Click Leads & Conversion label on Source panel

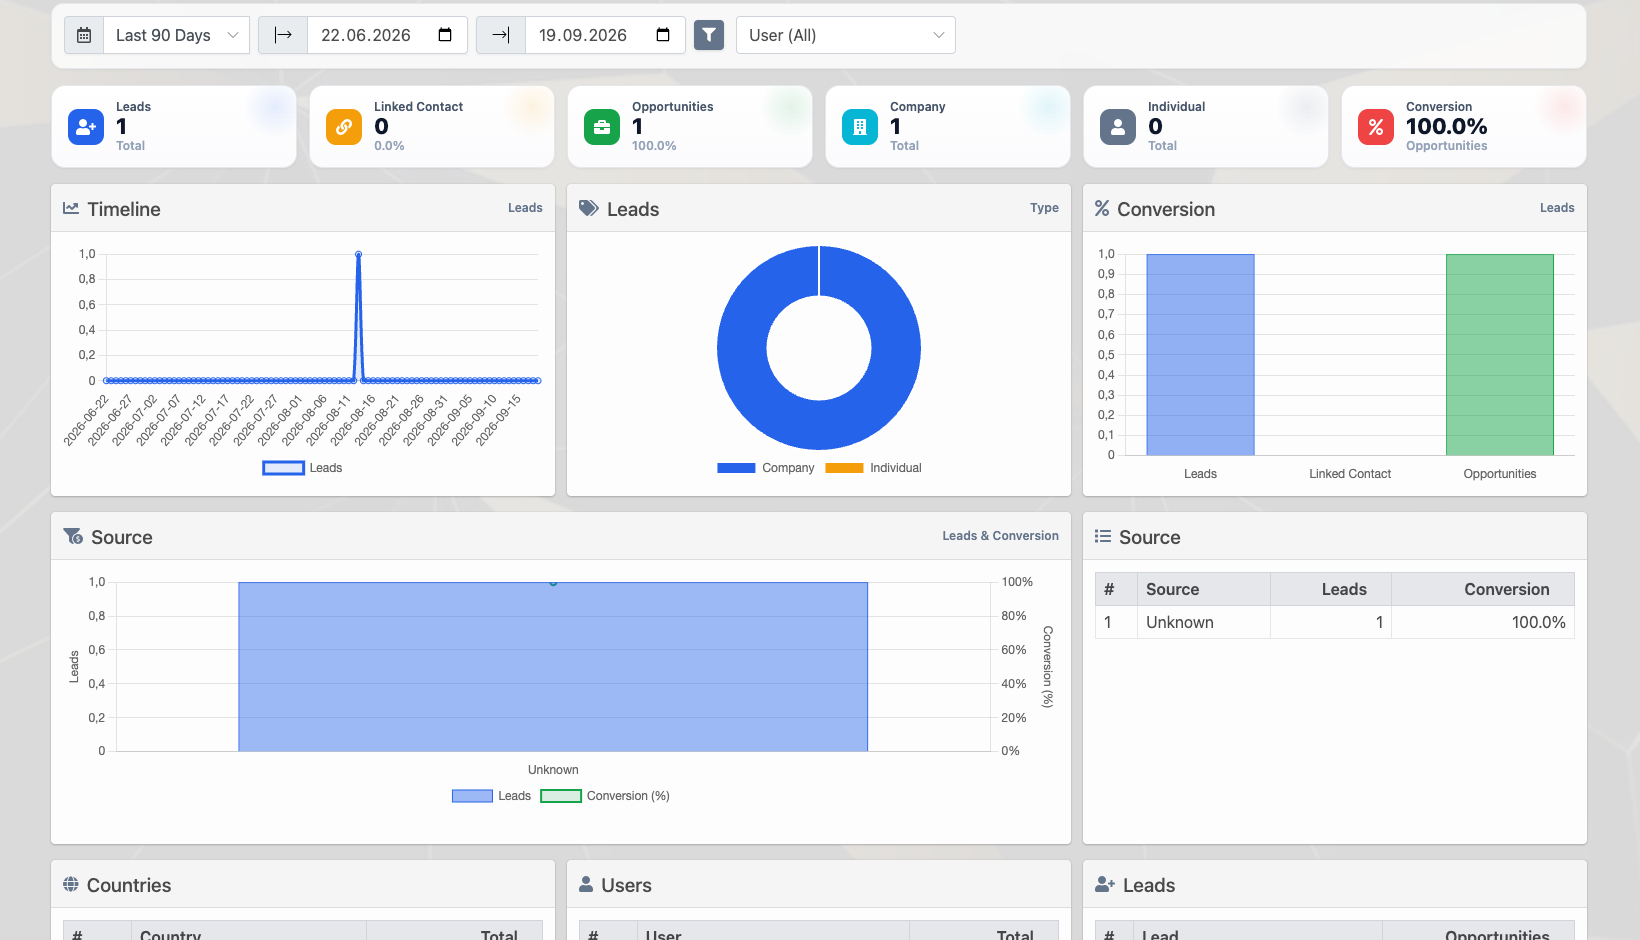pyautogui.click(x=1000, y=536)
